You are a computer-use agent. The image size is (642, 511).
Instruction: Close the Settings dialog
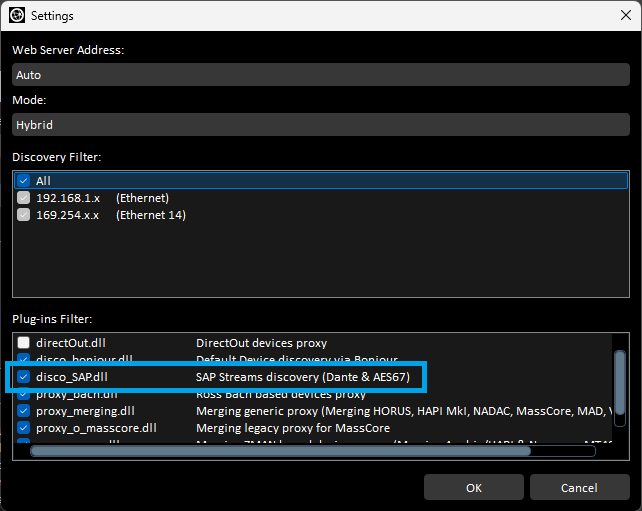point(626,15)
